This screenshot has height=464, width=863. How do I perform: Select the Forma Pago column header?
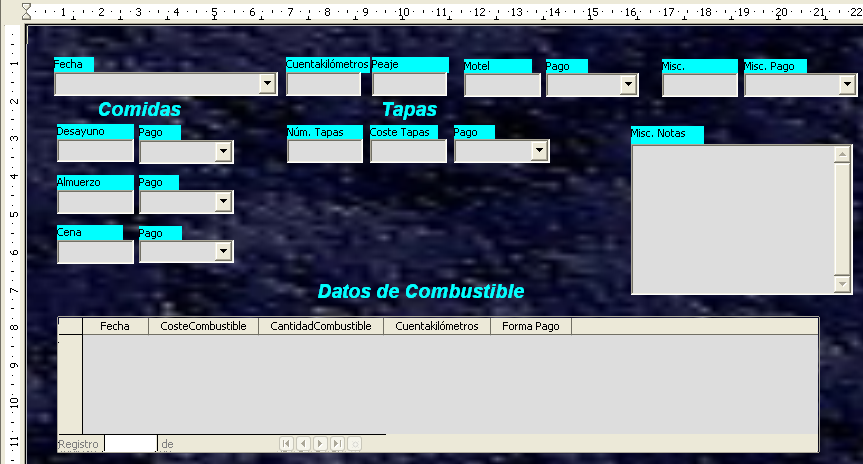[x=530, y=326]
